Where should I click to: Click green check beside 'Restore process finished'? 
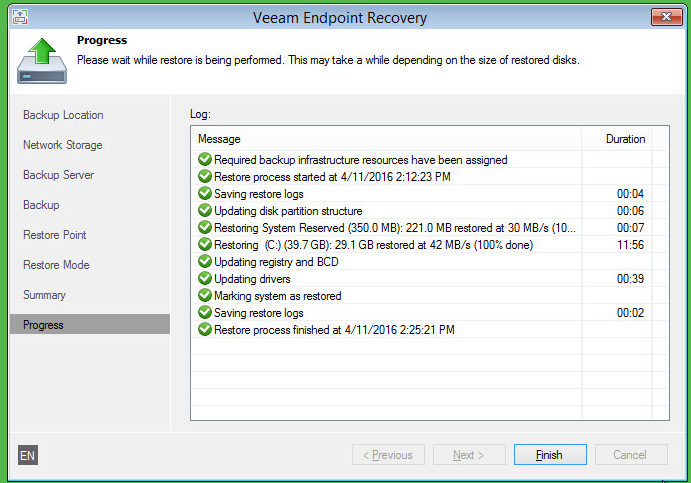(204, 329)
